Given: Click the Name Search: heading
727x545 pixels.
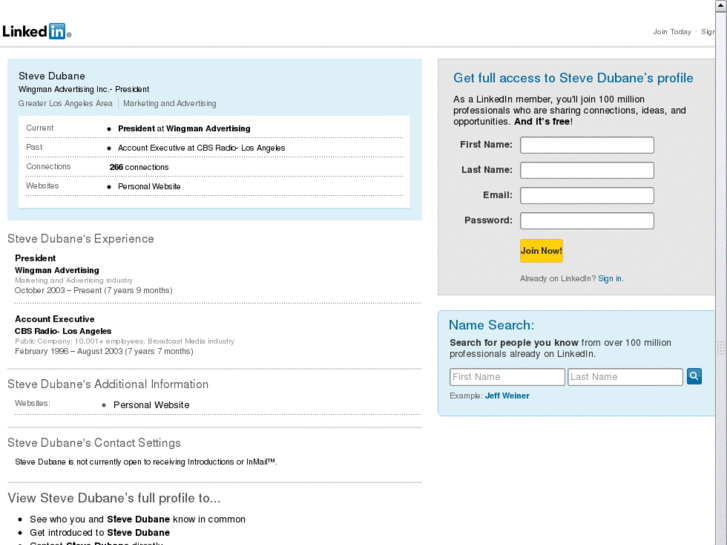Looking at the screenshot, I should click(491, 325).
